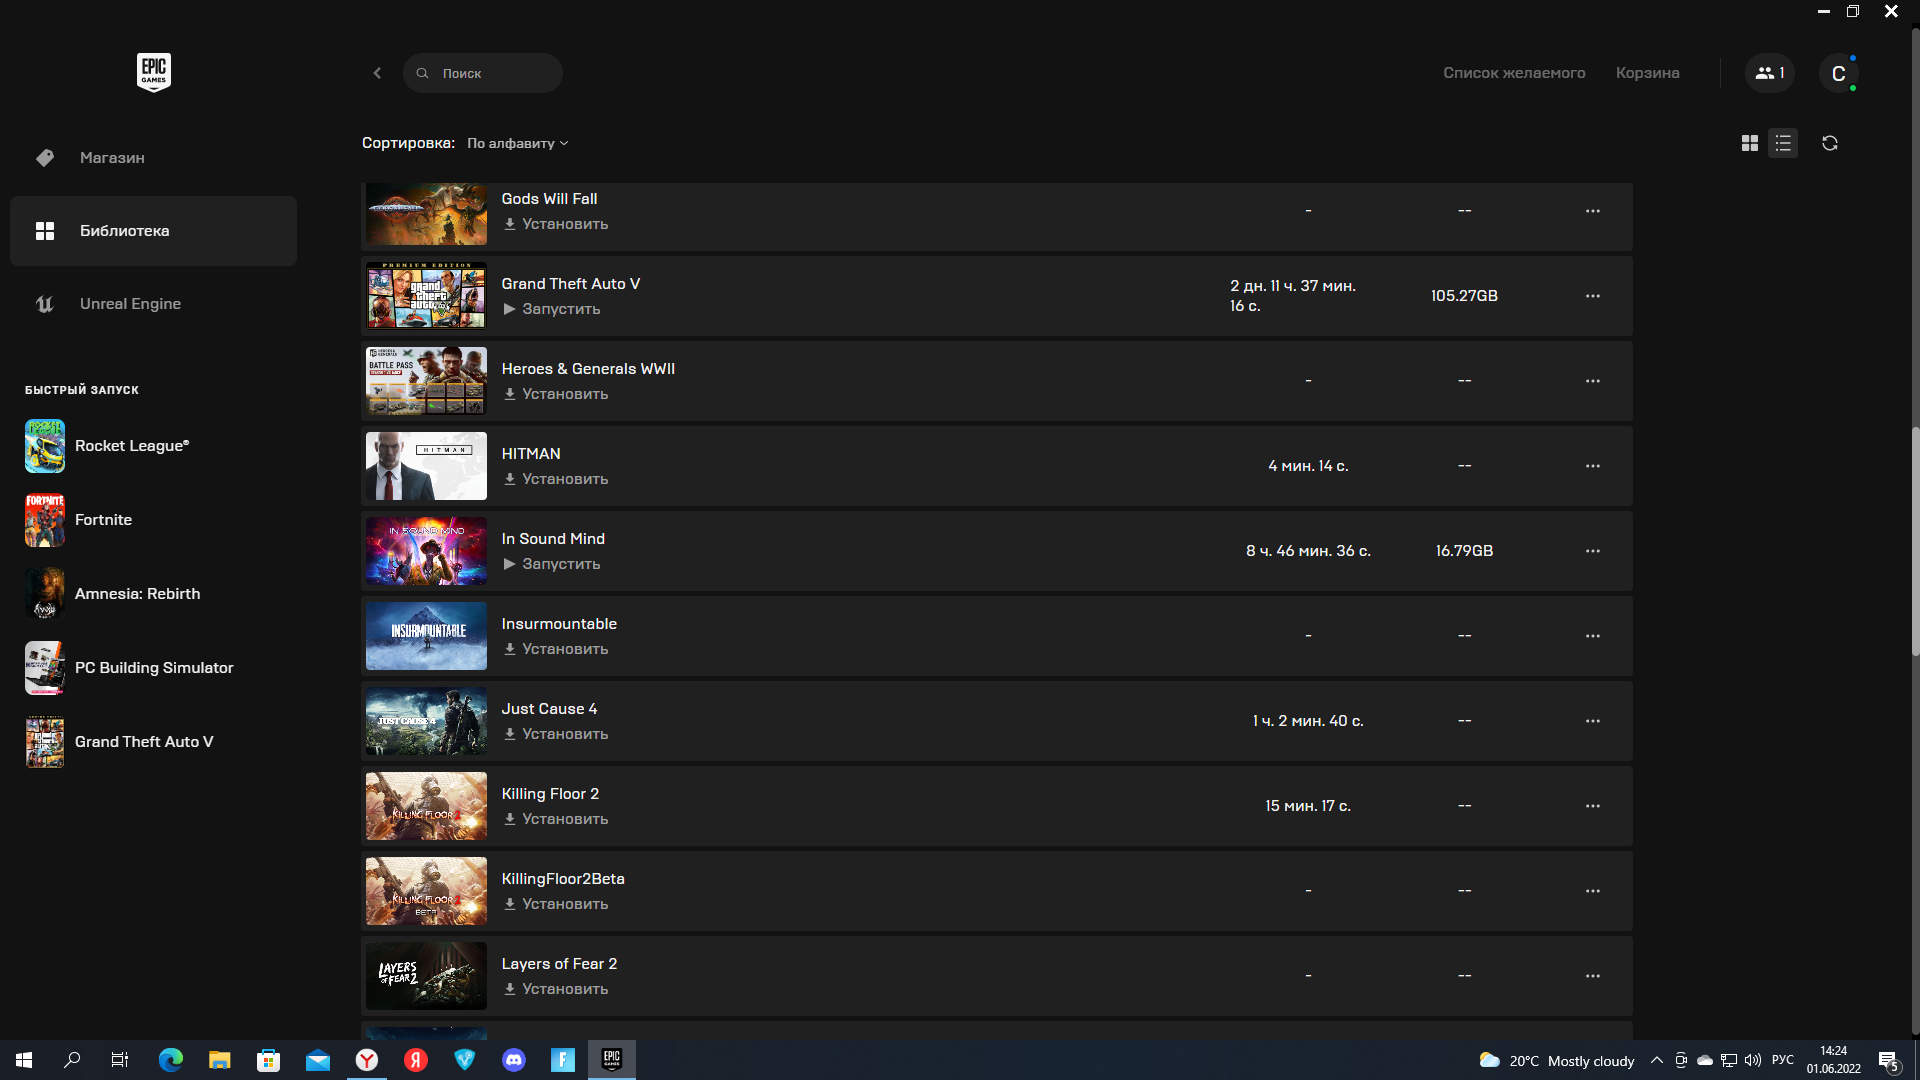Open options menu for In Sound Mind
The height and width of the screenshot is (1080, 1920).
coord(1592,551)
